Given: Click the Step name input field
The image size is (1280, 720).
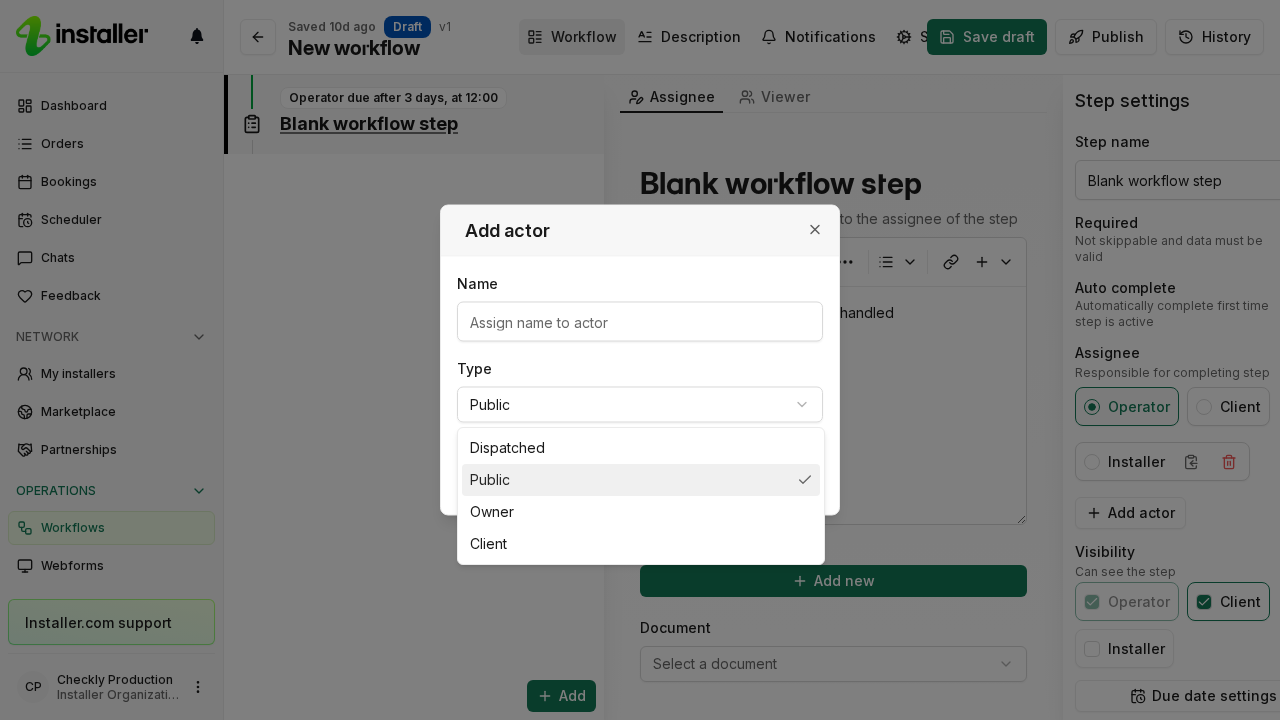Looking at the screenshot, I should 1178,181.
